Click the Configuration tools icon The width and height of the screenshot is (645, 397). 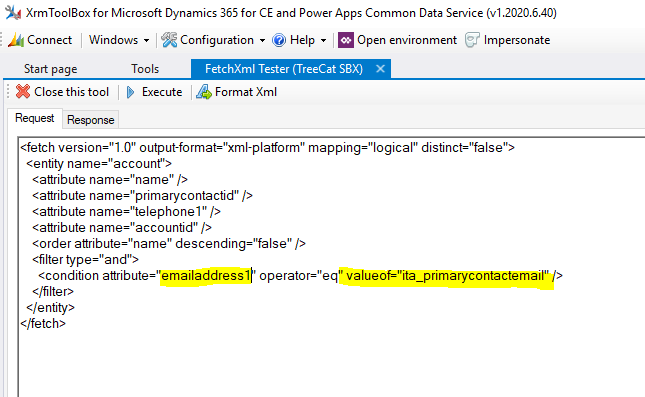[169, 40]
